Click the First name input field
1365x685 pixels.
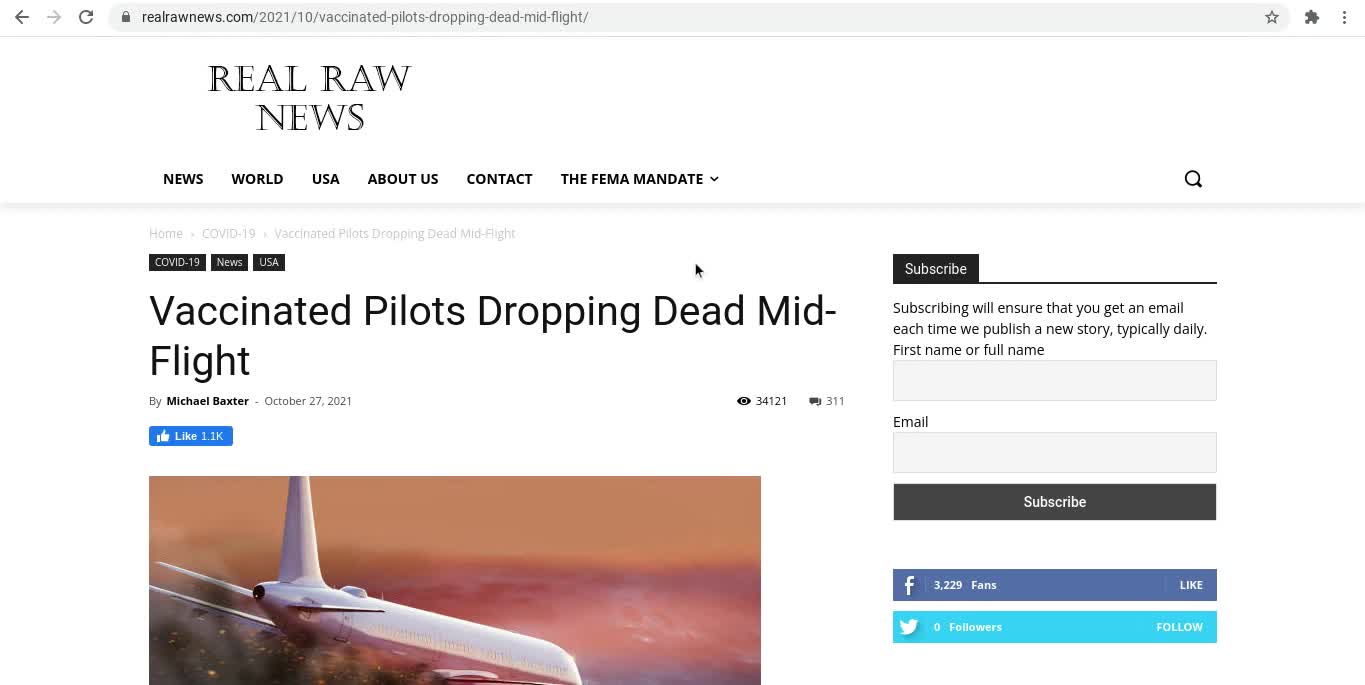coord(1054,380)
